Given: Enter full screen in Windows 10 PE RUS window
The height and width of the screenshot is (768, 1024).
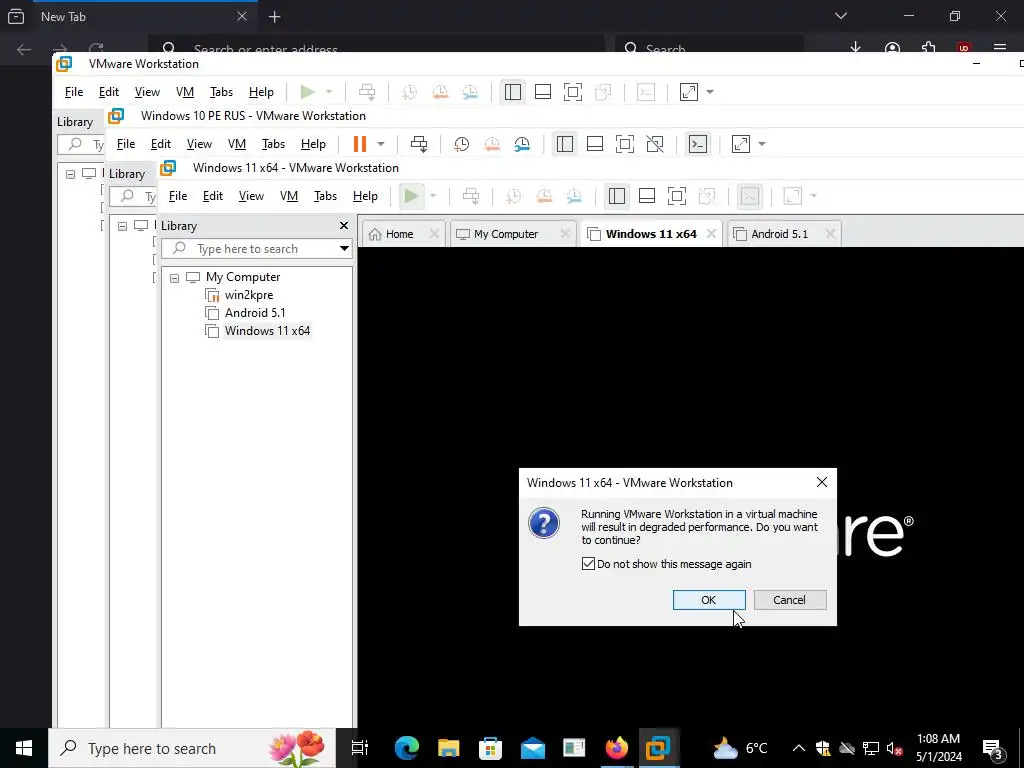Looking at the screenshot, I should pyautogui.click(x=625, y=144).
